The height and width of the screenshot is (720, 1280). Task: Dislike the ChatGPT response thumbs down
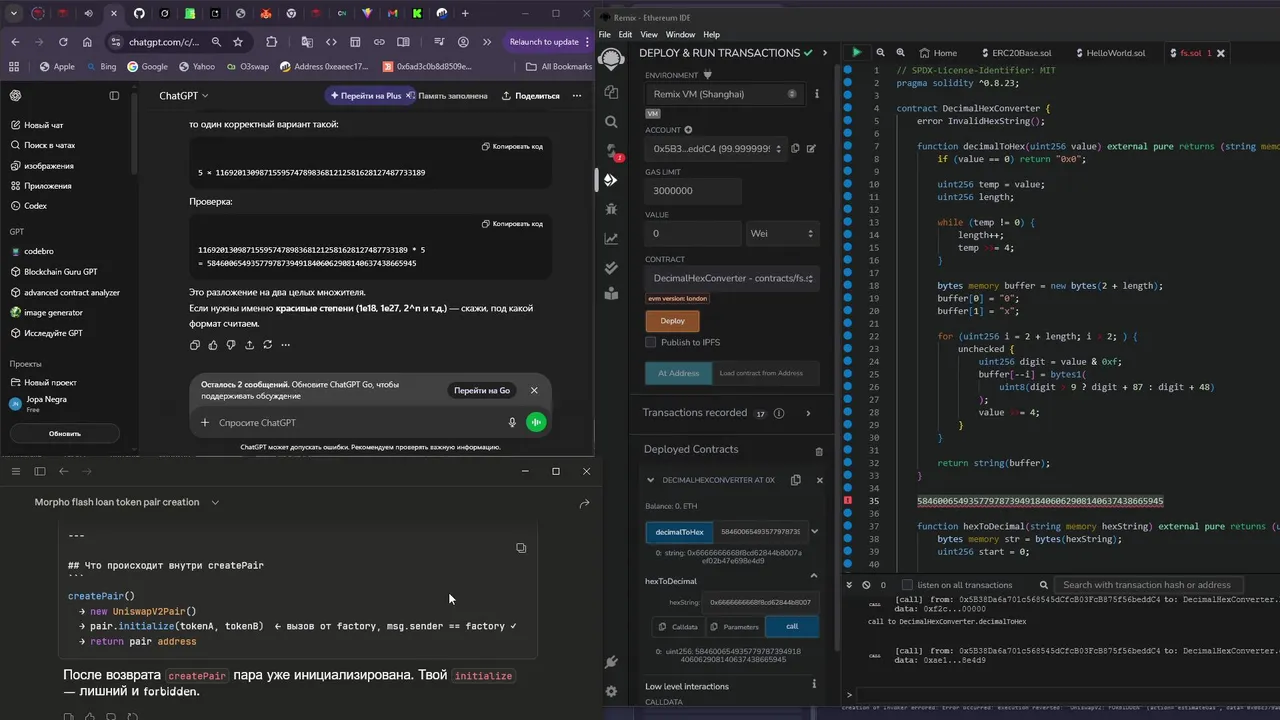click(x=231, y=345)
